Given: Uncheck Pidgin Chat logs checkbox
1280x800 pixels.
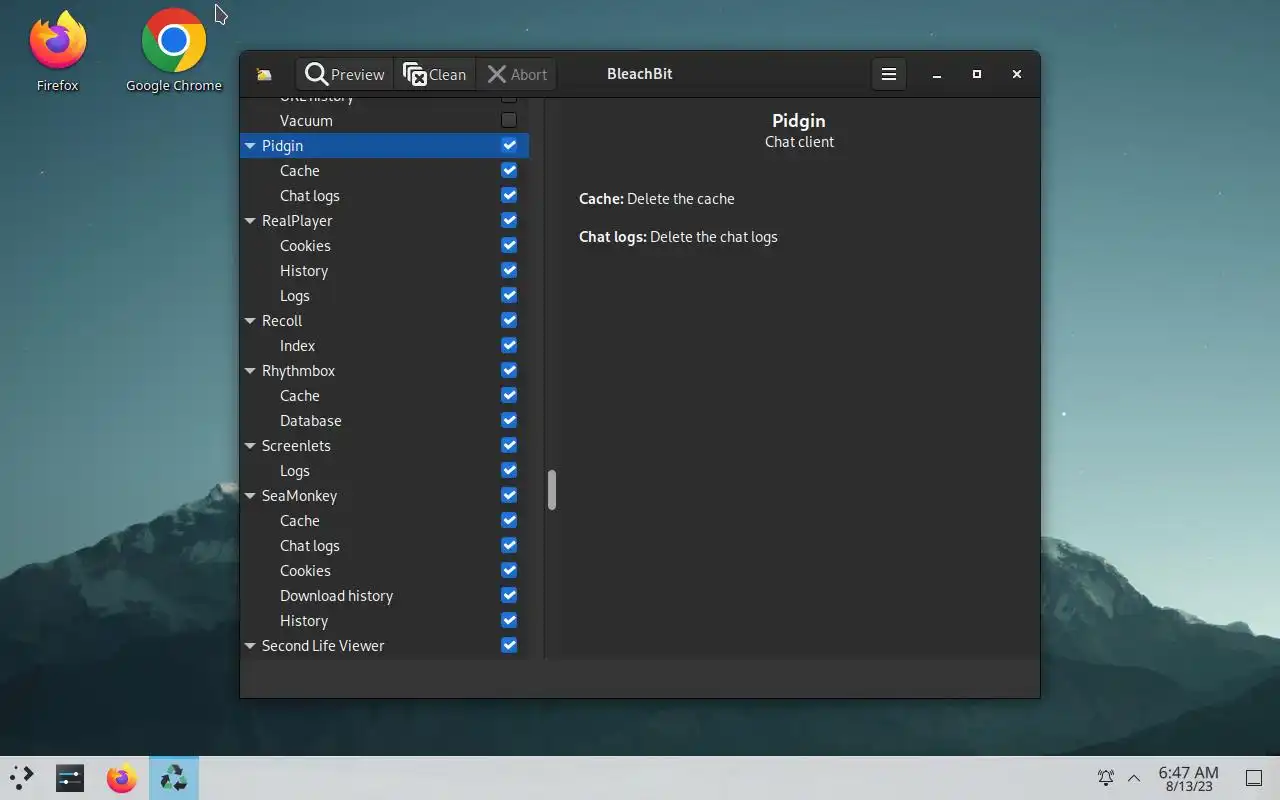Looking at the screenshot, I should (509, 195).
